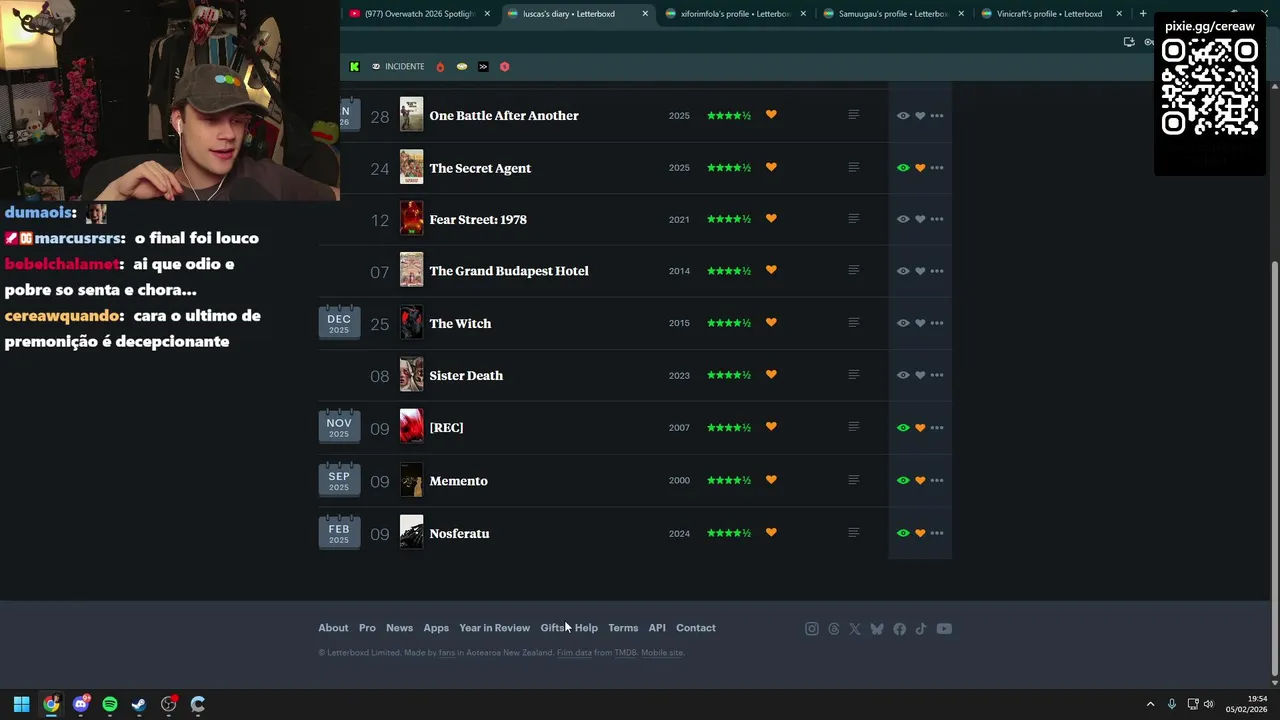1280x720 pixels.
Task: Open more options menu for The Witch
Action: click(937, 323)
